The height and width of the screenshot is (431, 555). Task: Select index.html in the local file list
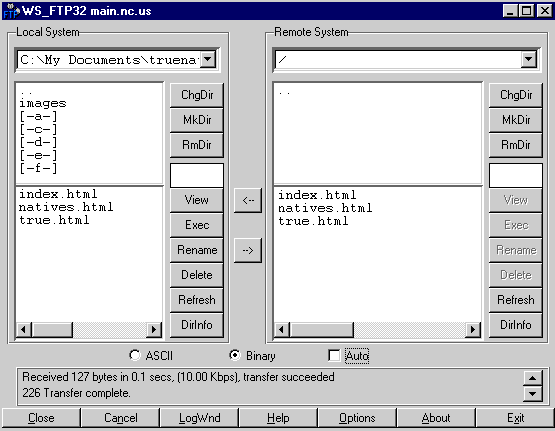point(58,194)
